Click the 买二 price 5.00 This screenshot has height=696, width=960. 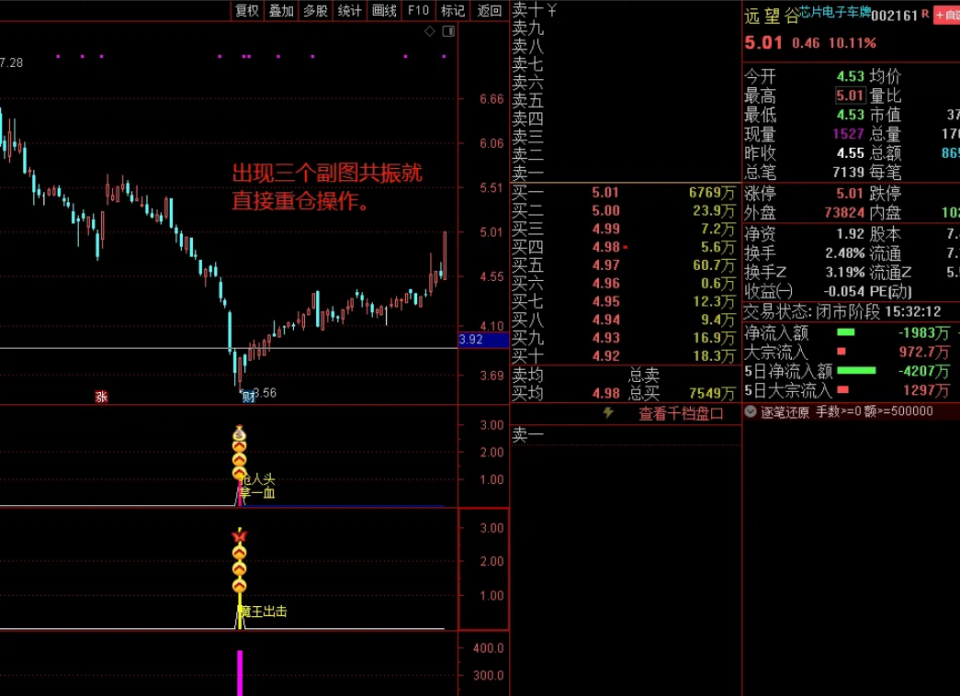(606, 211)
